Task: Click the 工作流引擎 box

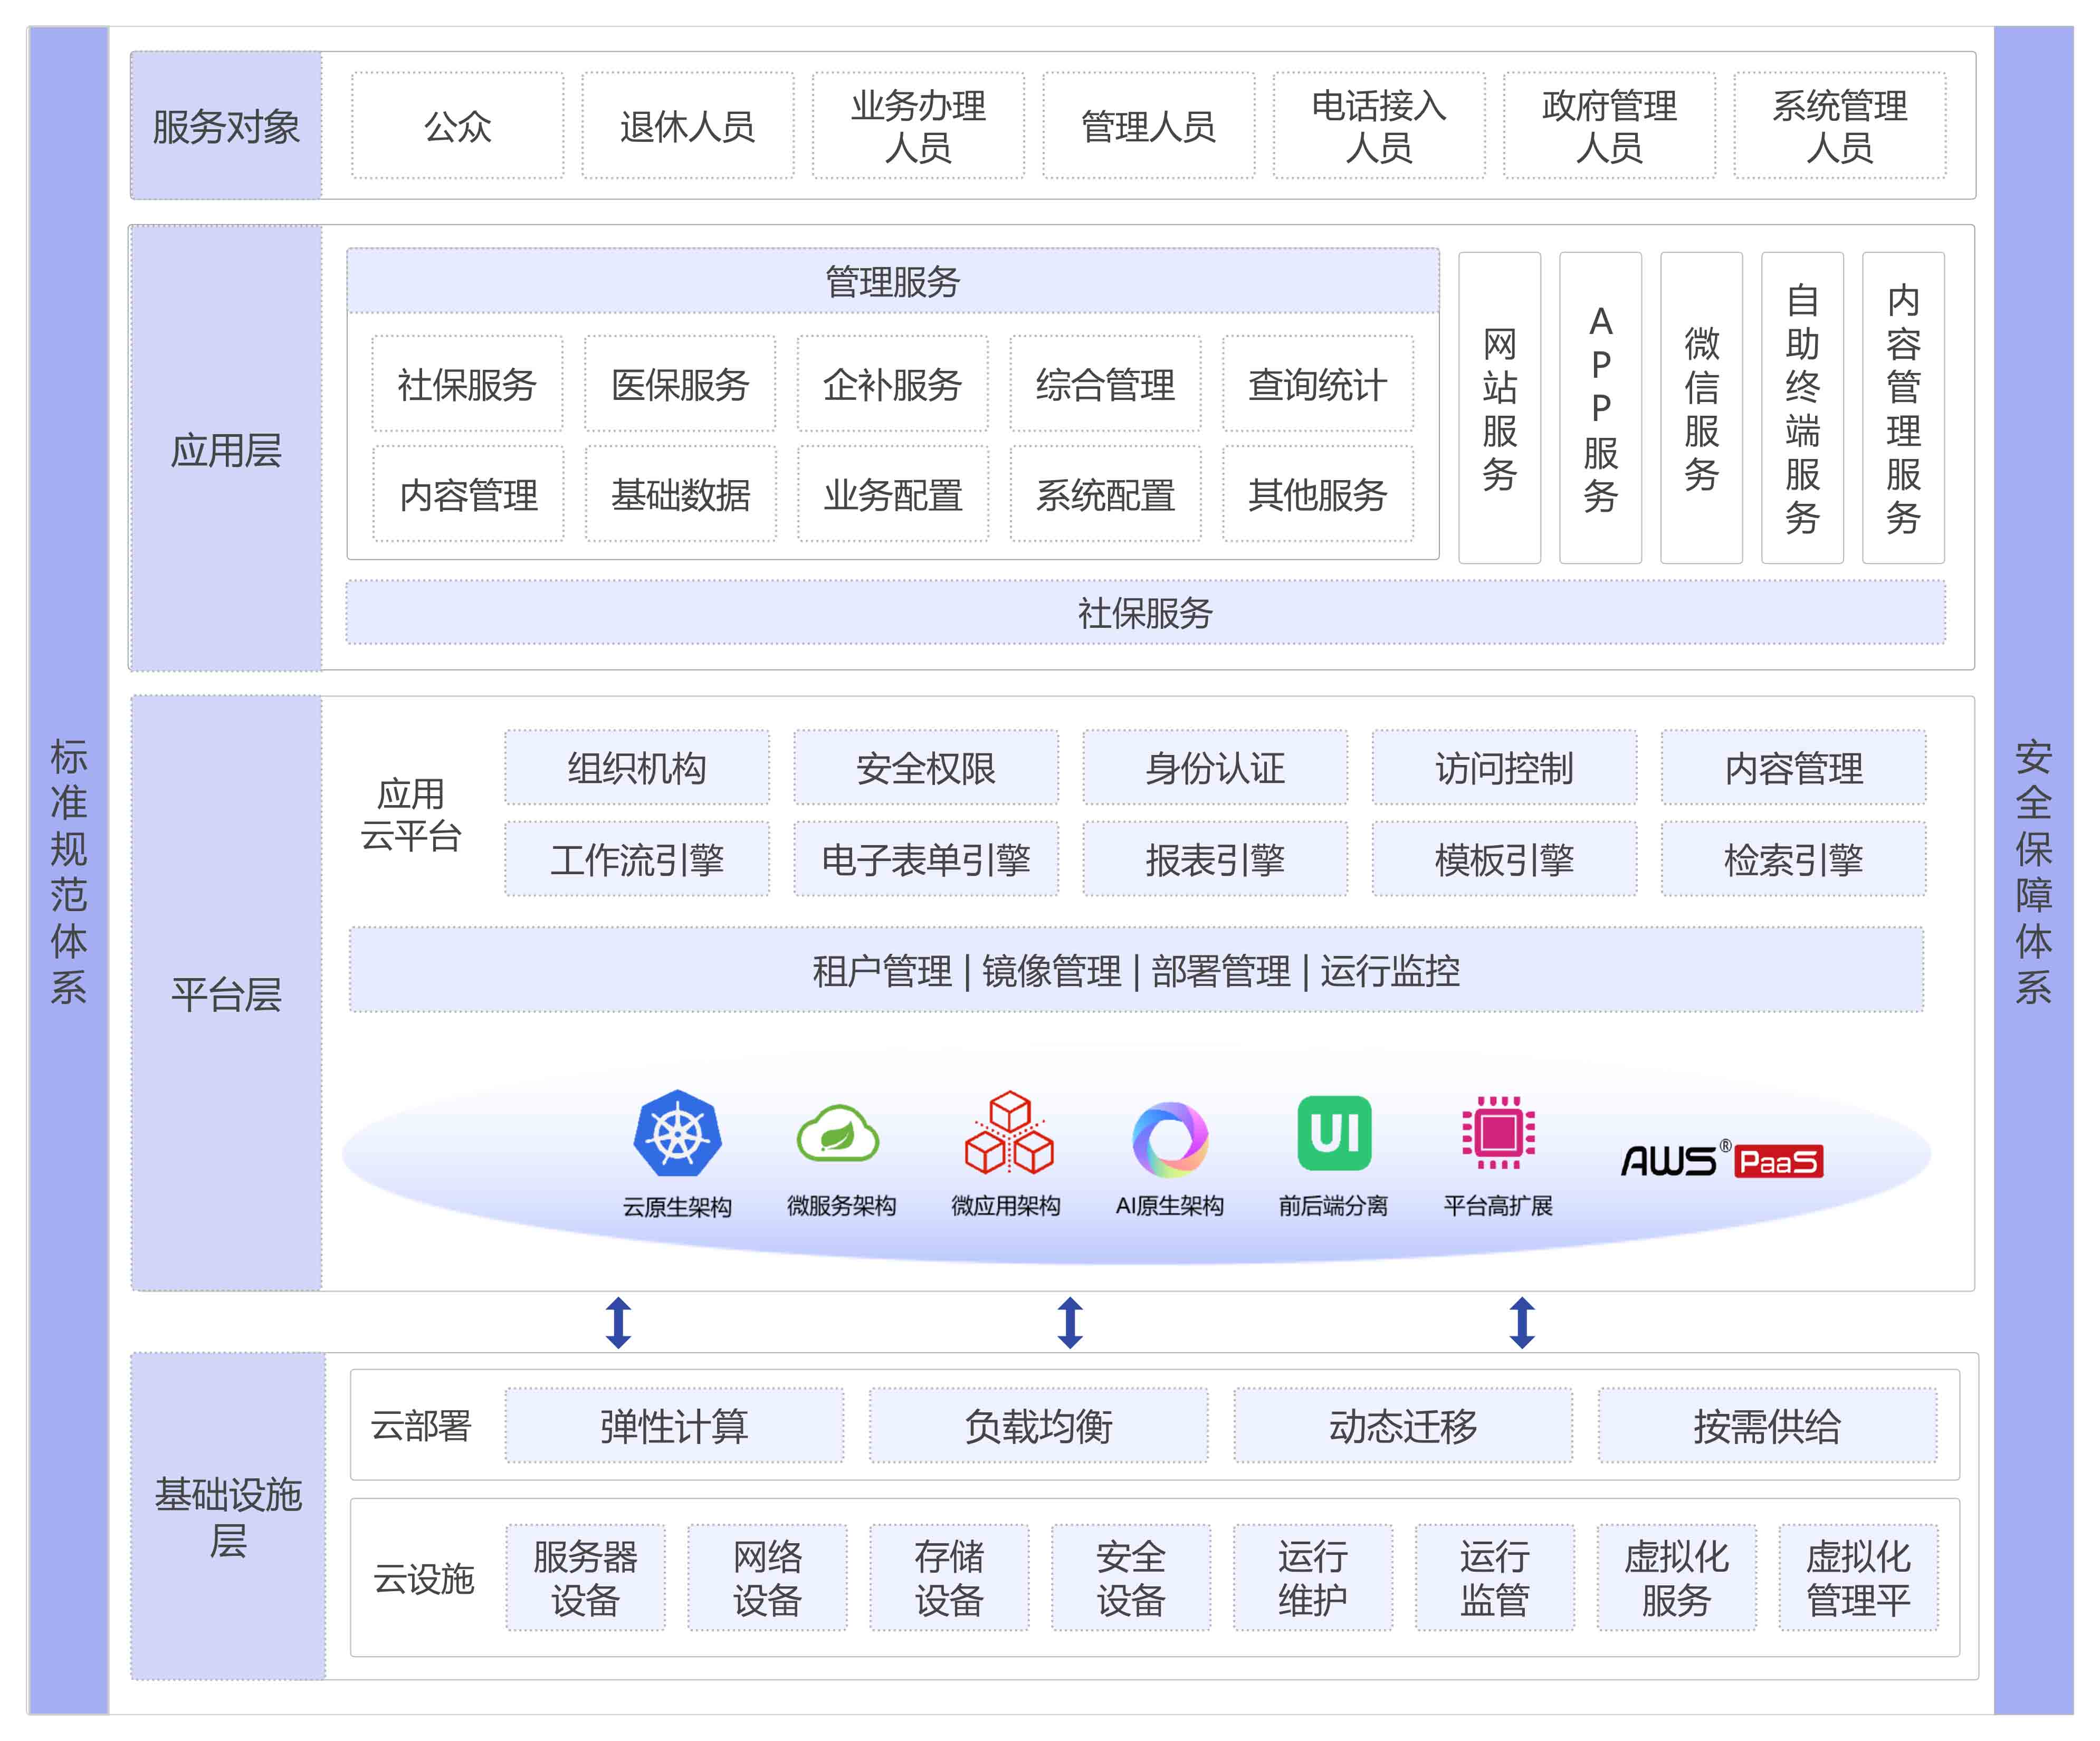Action: click(x=637, y=859)
